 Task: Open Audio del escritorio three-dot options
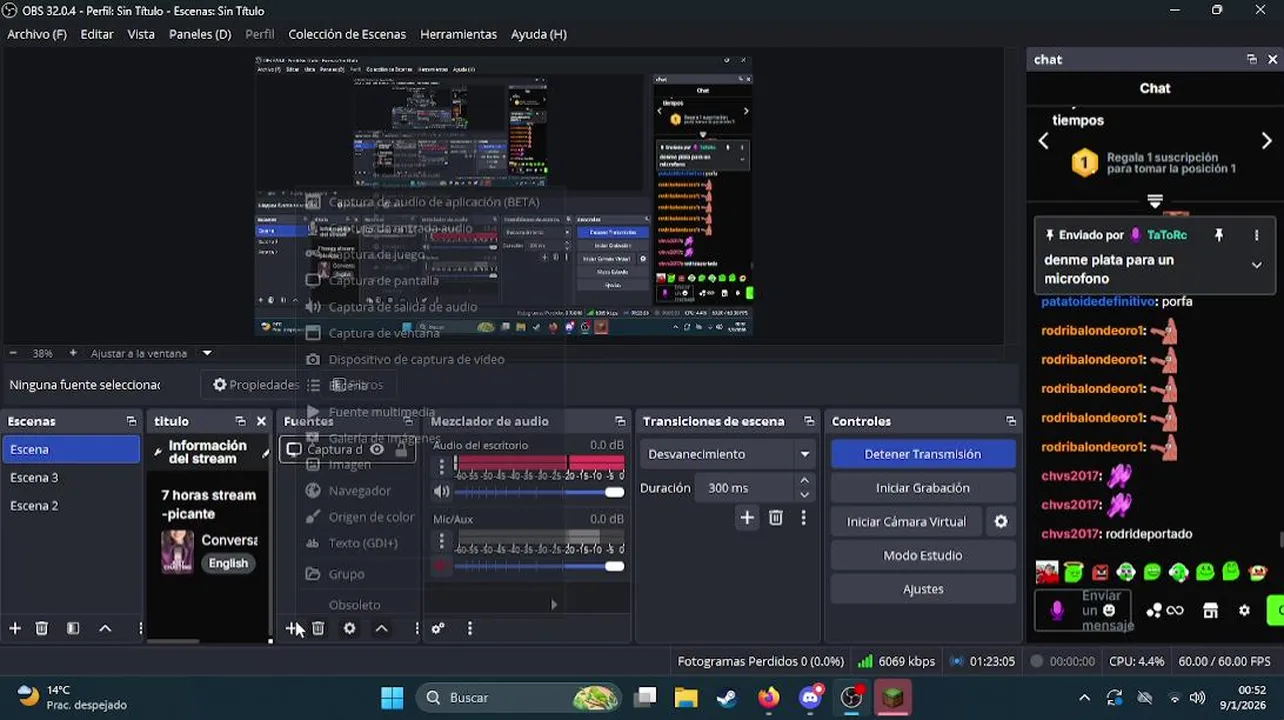tap(442, 466)
